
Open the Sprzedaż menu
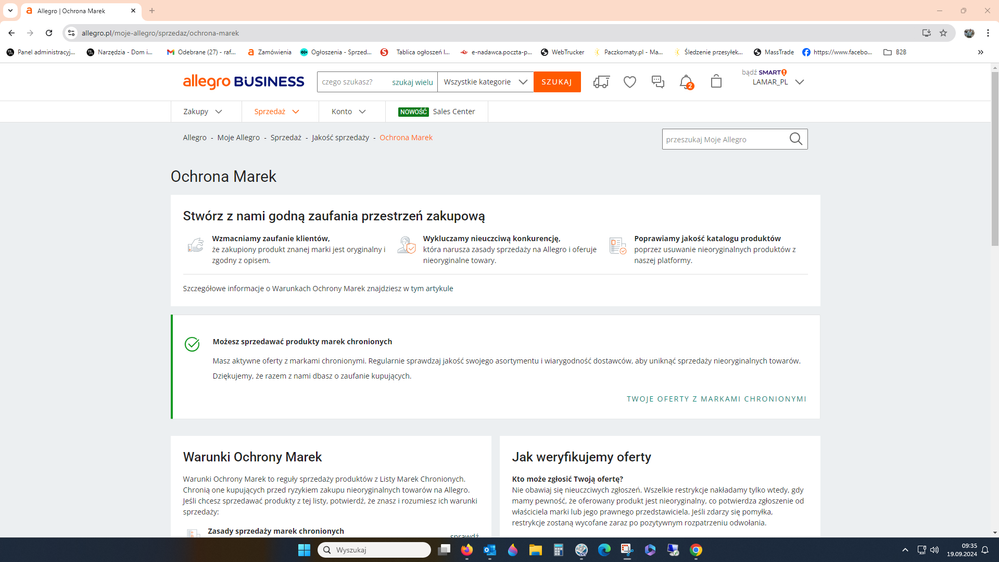pos(276,112)
